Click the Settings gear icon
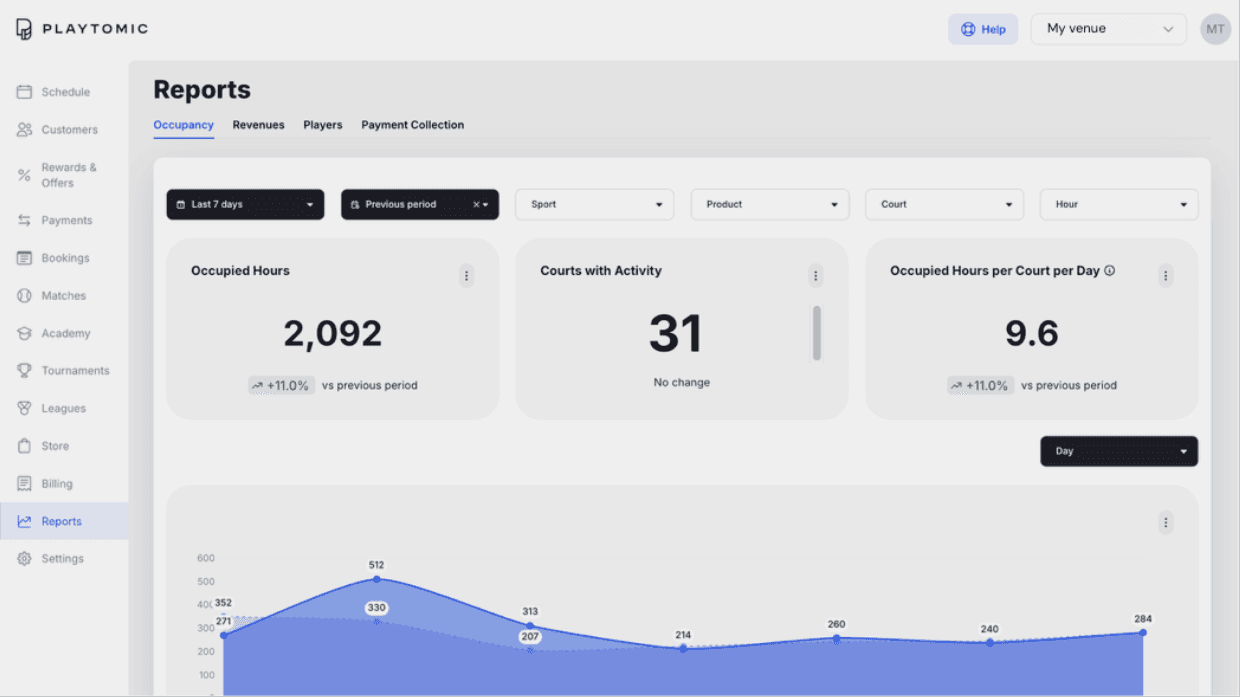The height and width of the screenshot is (697, 1240). pos(24,559)
